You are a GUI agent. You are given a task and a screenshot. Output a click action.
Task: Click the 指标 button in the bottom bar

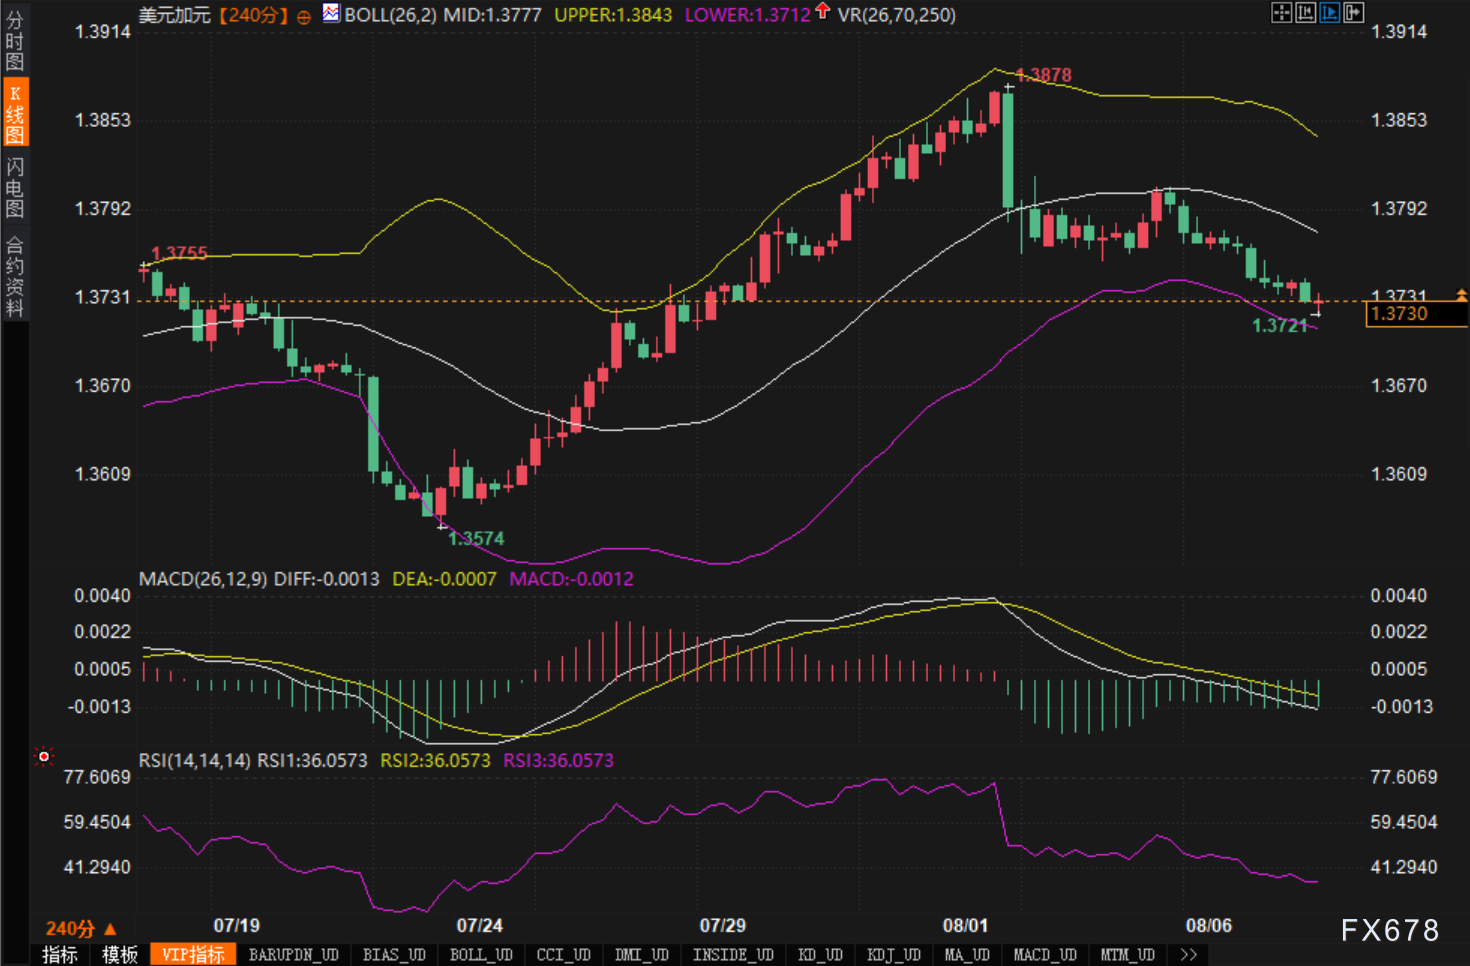[60, 955]
